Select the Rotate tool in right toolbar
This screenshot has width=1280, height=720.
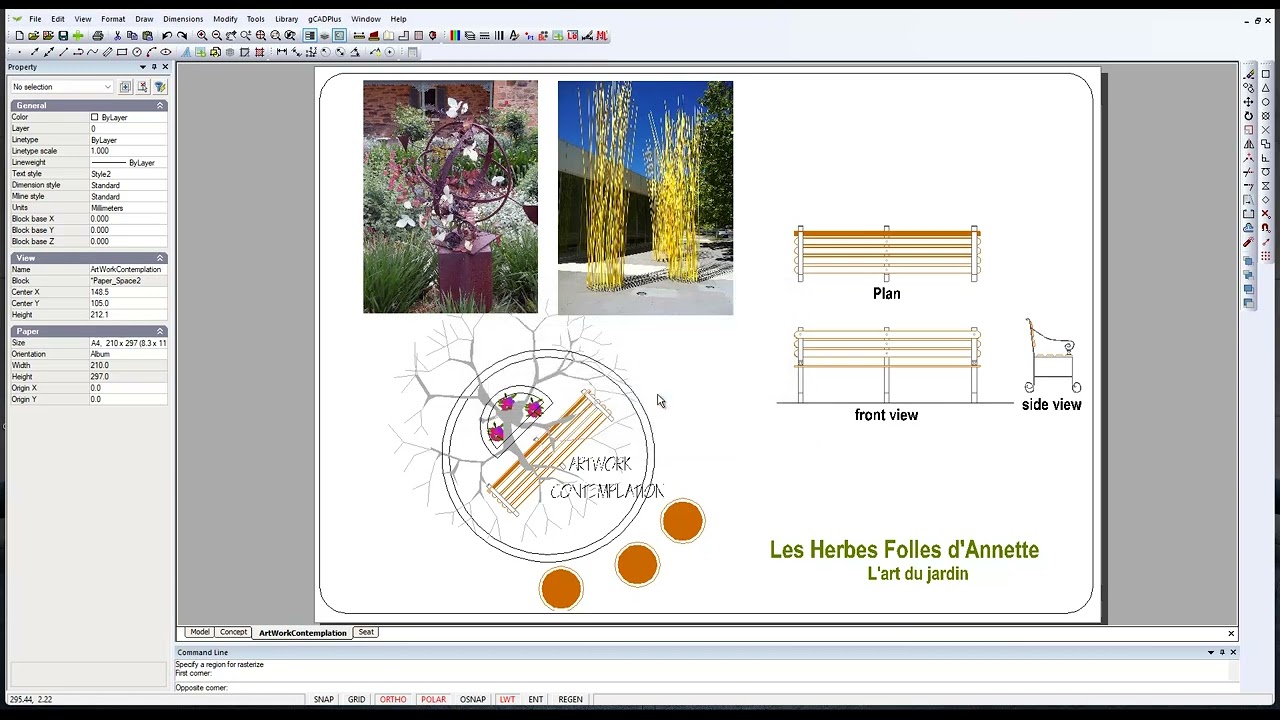pos(1248,116)
